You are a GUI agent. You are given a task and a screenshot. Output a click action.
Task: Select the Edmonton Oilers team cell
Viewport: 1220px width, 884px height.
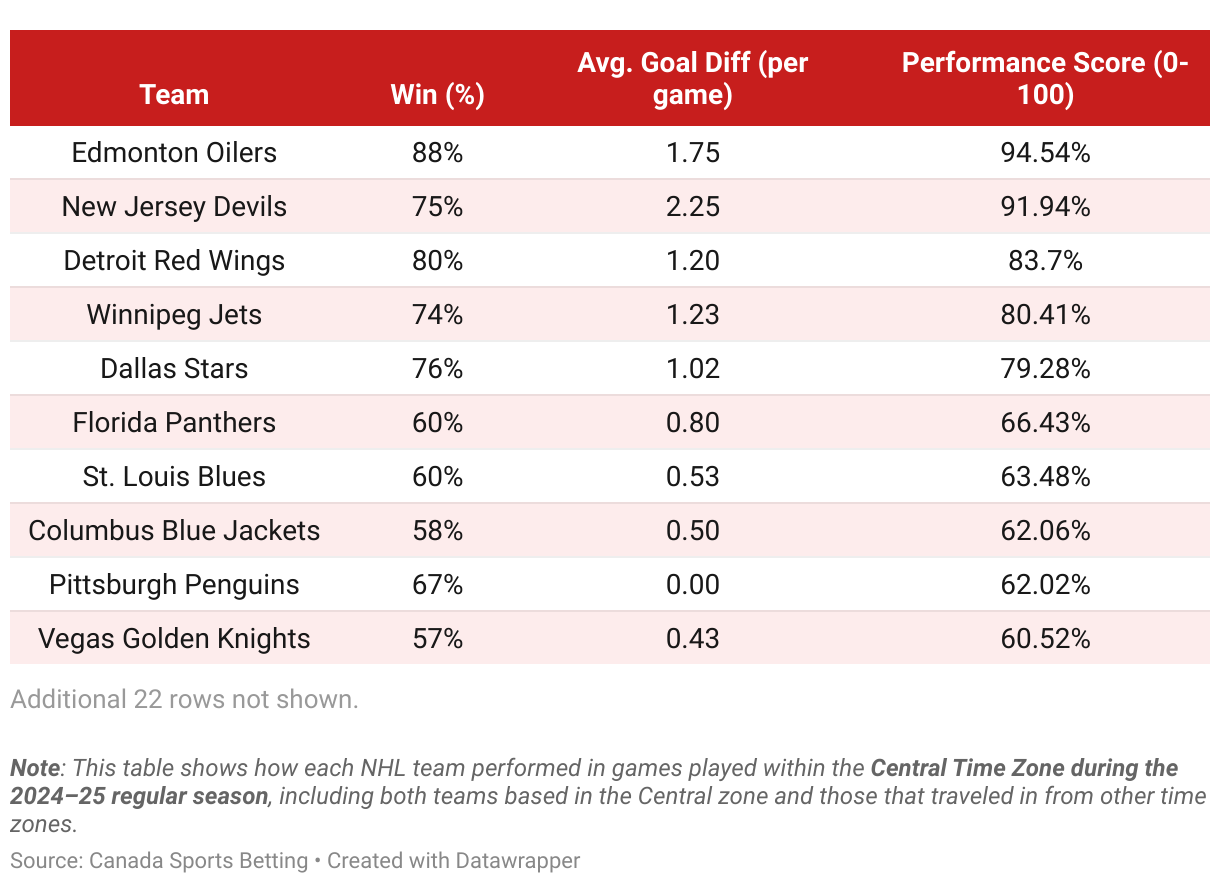pyautogui.click(x=174, y=153)
